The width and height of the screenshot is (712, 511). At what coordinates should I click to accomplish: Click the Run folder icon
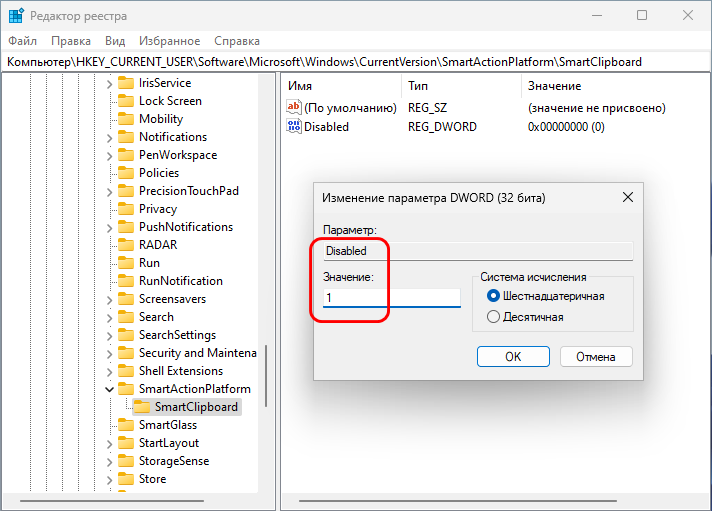pyautogui.click(x=126, y=263)
